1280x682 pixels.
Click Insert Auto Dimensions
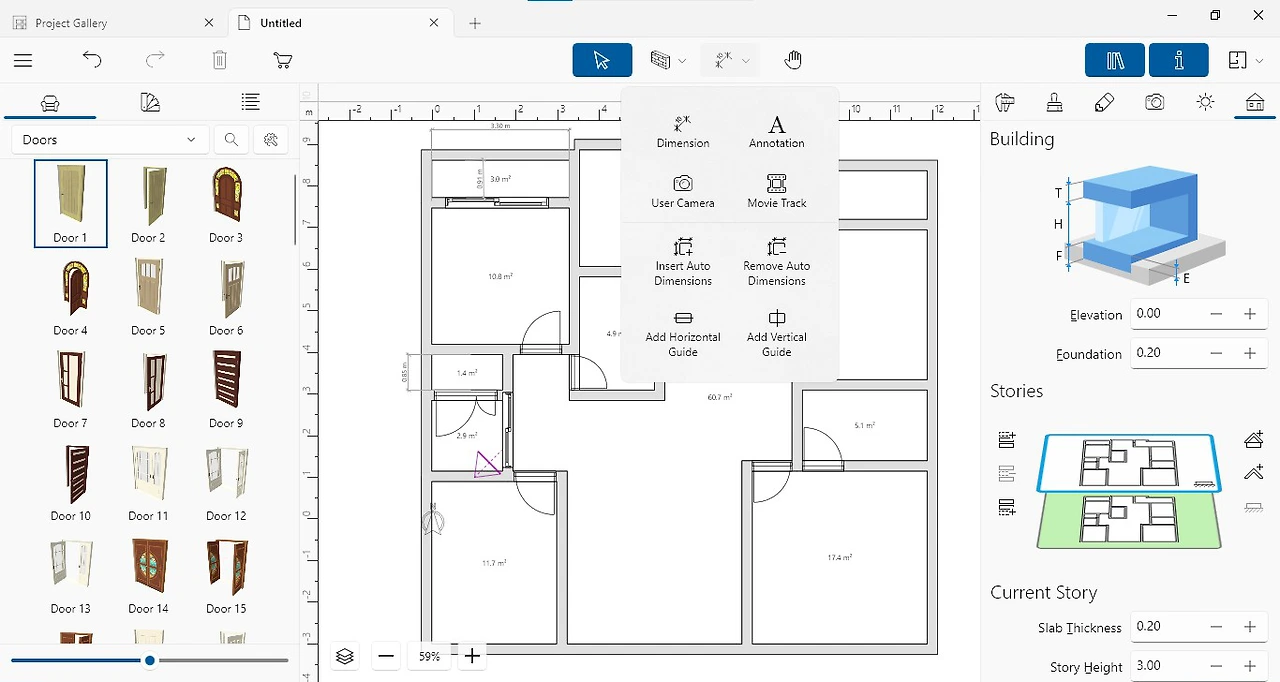click(683, 261)
